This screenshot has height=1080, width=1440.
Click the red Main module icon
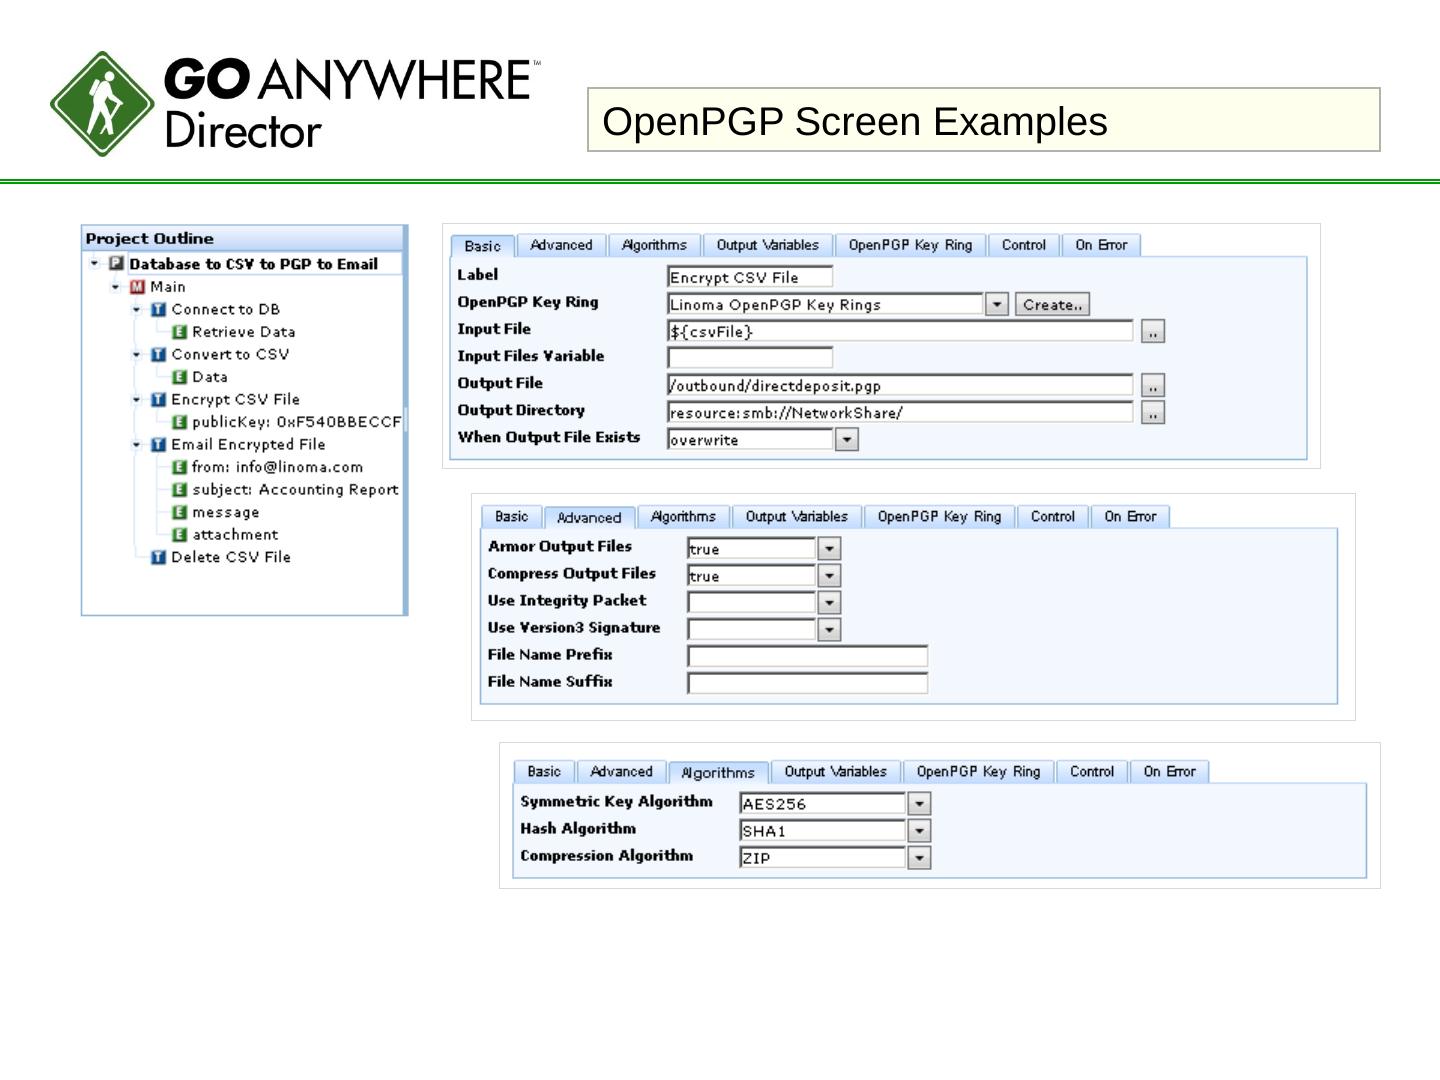pos(138,287)
